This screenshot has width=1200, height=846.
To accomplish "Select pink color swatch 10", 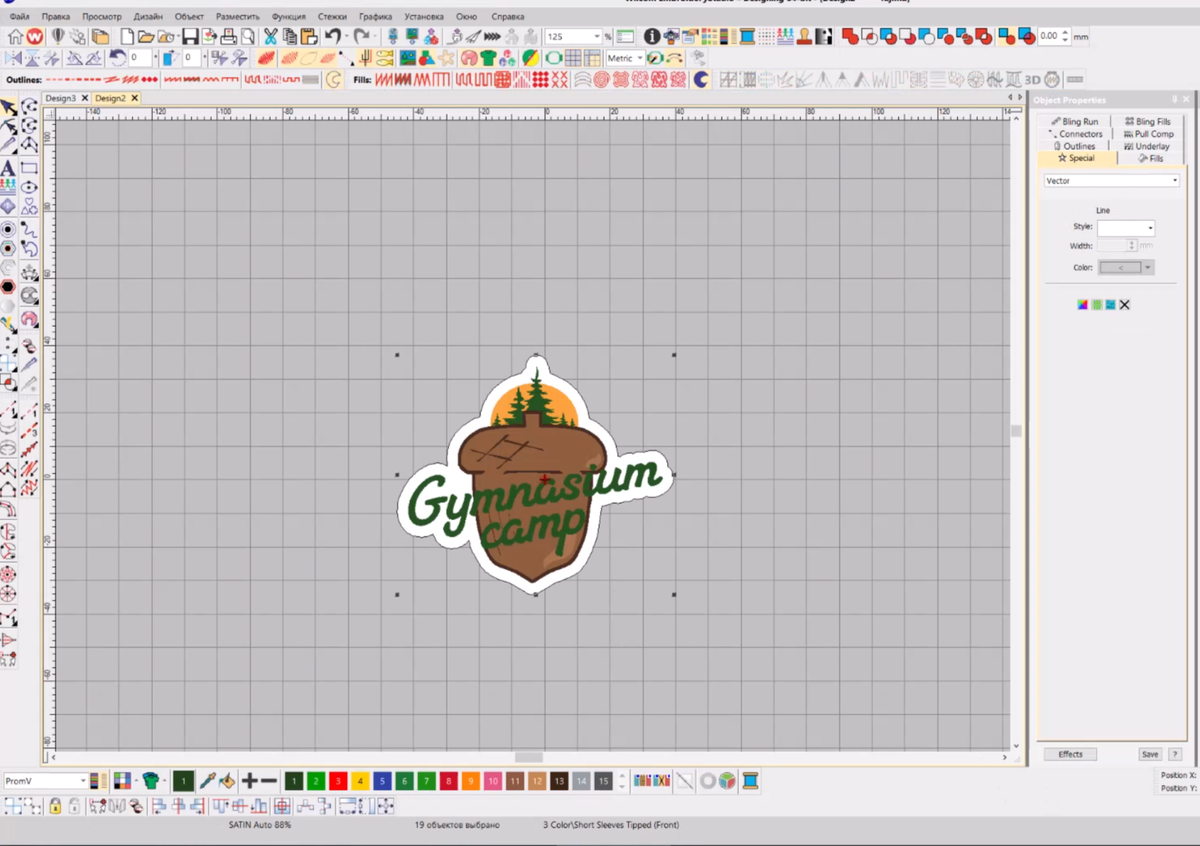I will [493, 781].
